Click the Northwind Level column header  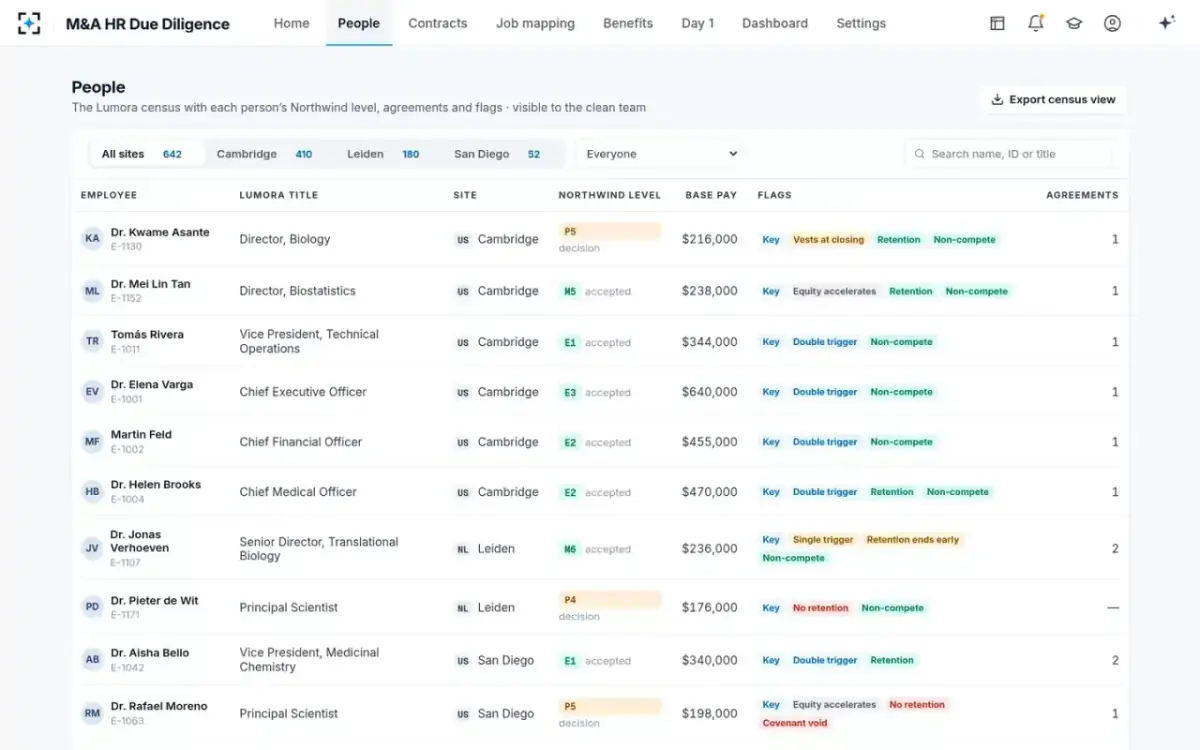pos(610,195)
